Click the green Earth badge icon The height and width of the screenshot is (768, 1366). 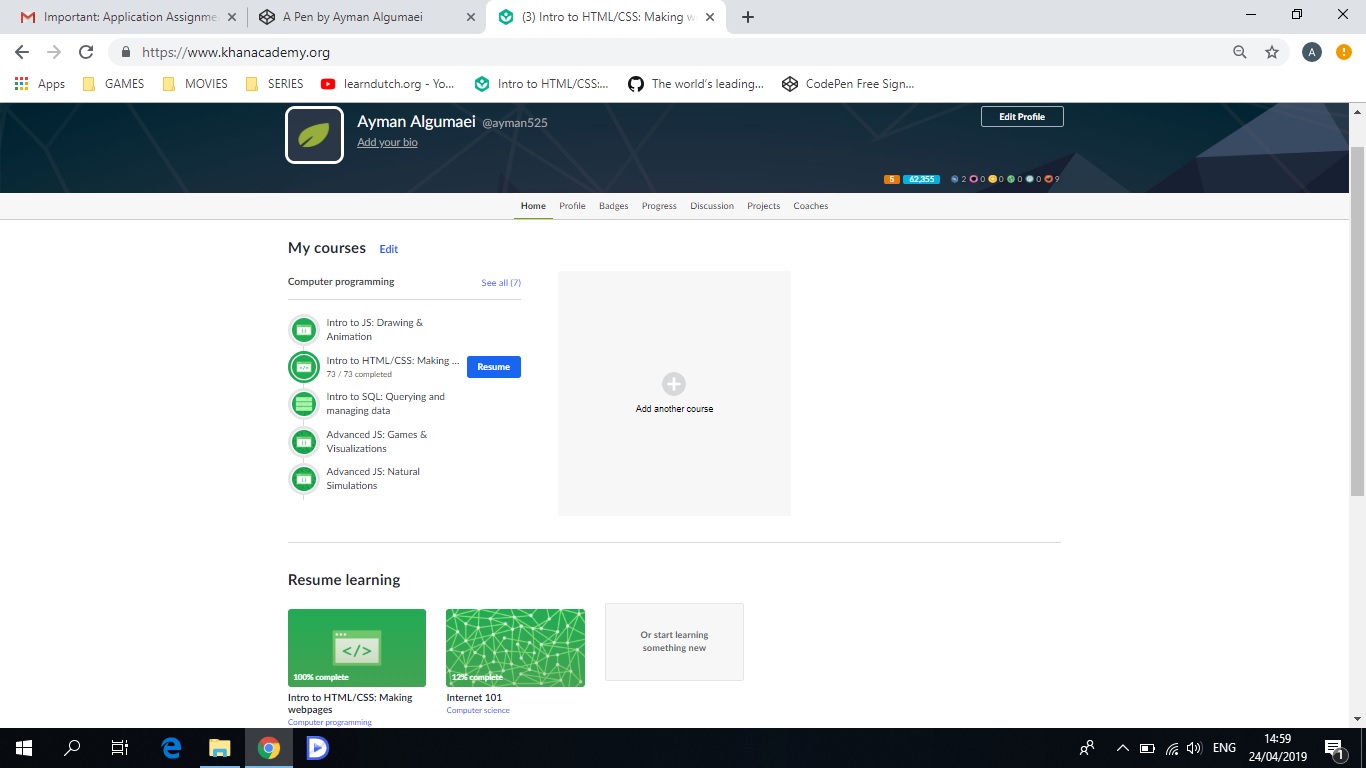pos(1011,179)
